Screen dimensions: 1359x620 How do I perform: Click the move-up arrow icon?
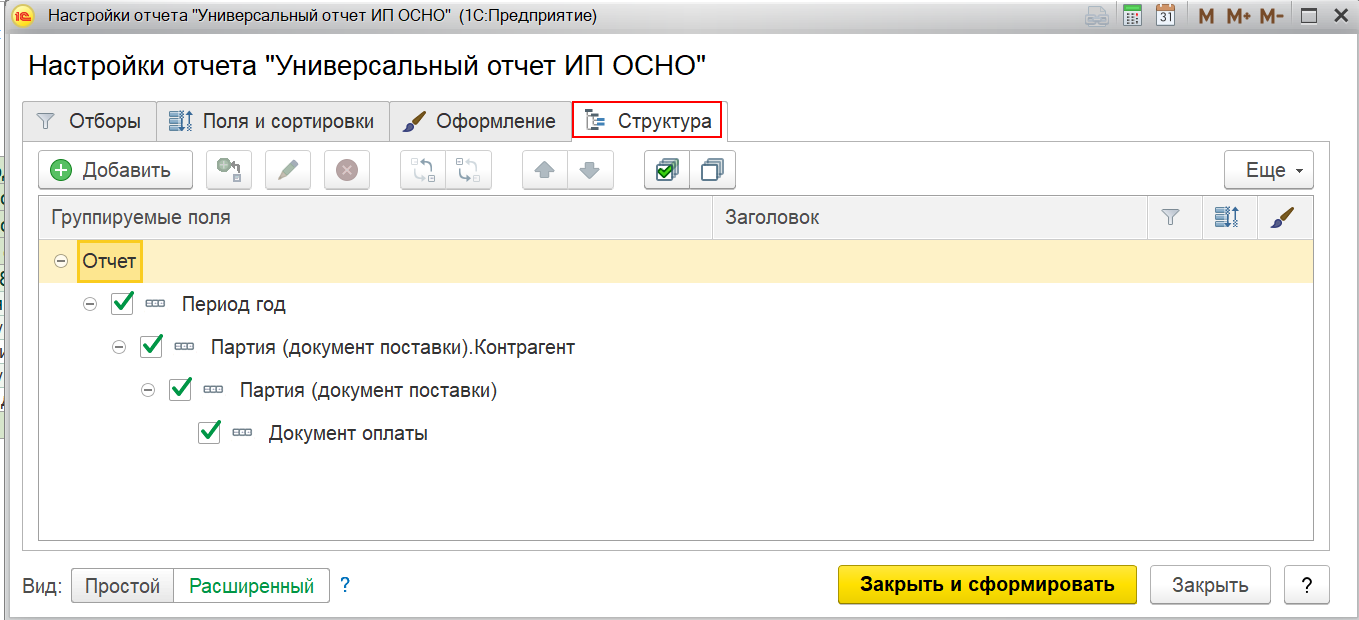[545, 170]
